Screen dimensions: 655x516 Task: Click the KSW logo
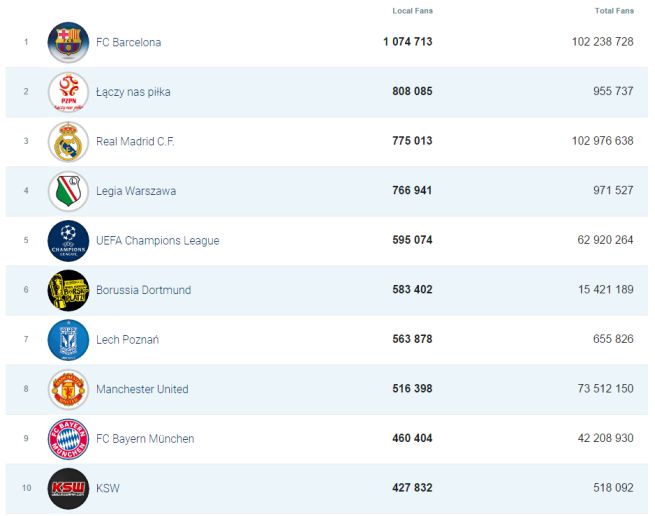click(x=68, y=488)
